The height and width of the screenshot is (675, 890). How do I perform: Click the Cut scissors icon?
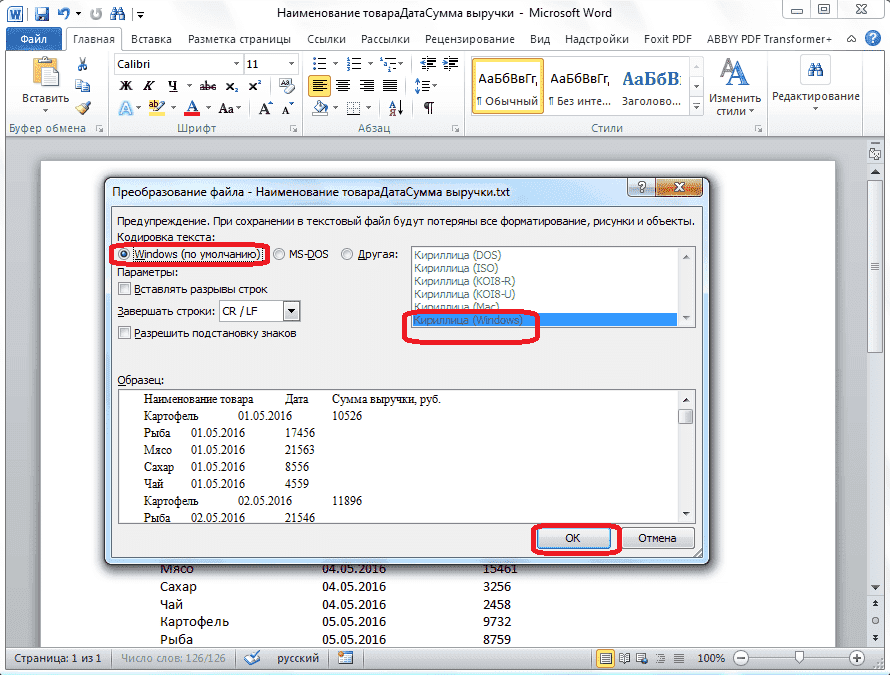[x=83, y=64]
